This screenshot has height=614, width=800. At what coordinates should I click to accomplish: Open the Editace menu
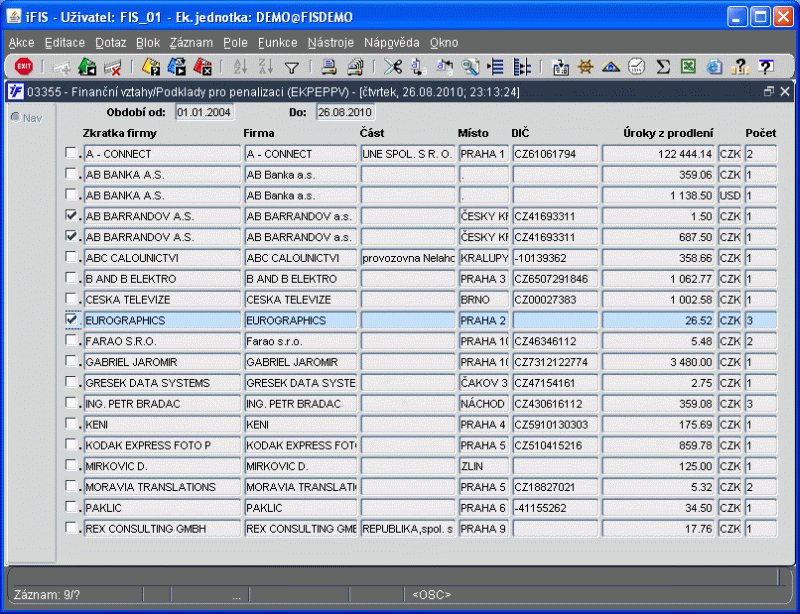click(x=65, y=43)
